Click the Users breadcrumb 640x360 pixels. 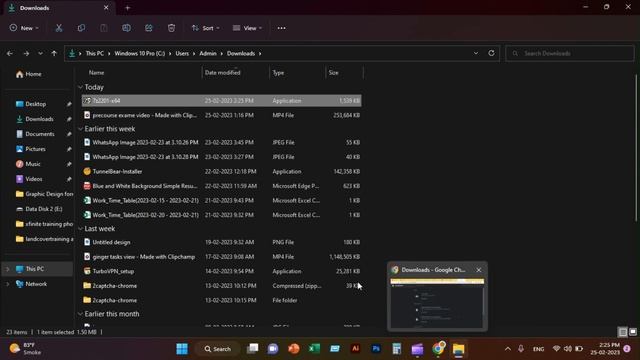coord(182,53)
